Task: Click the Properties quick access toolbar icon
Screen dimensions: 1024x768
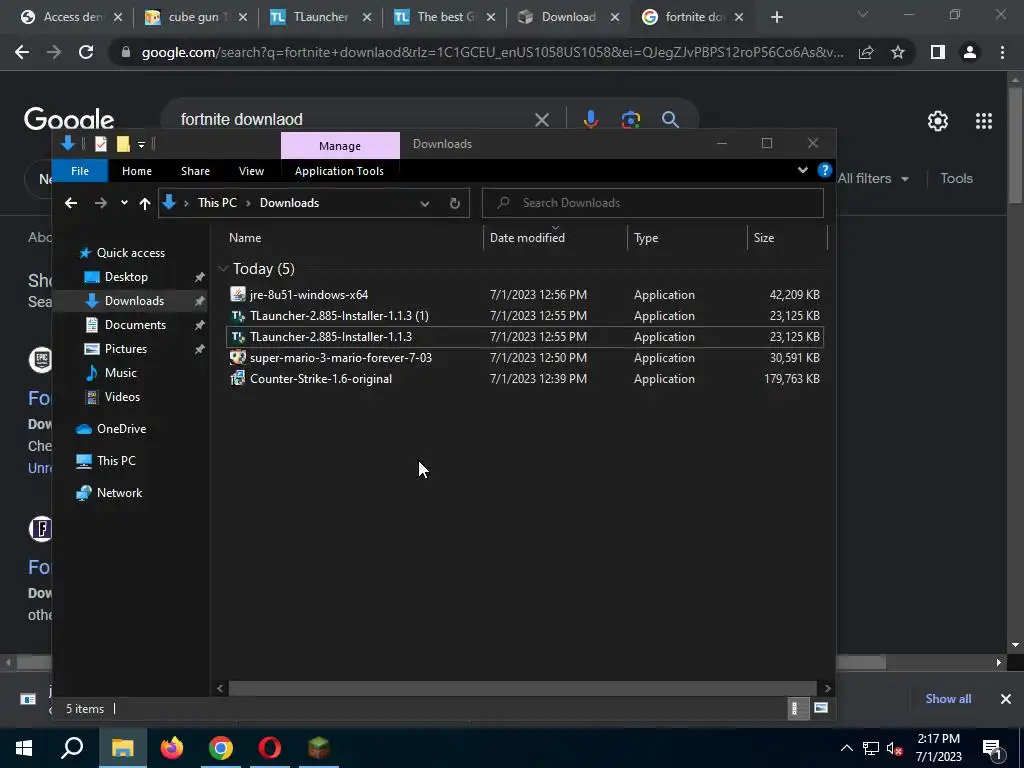Action: 101,144
